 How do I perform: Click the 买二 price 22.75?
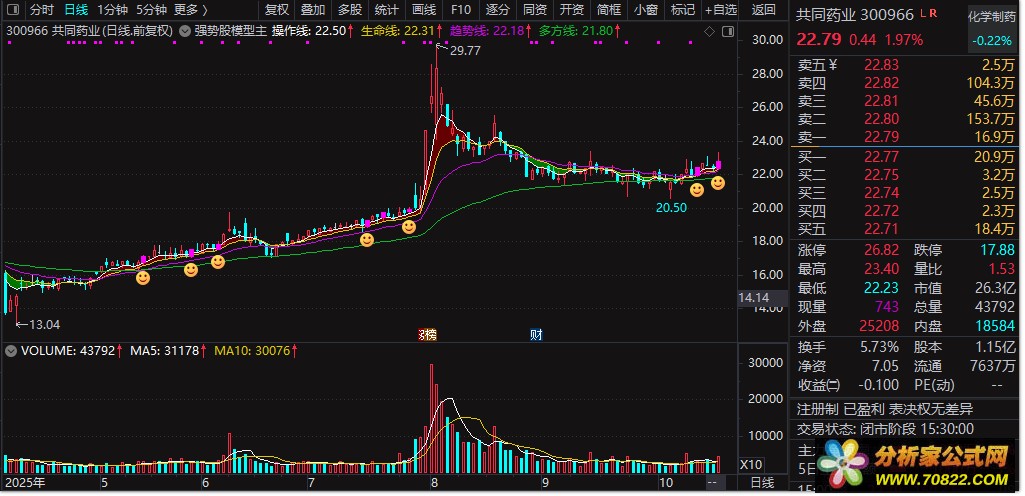click(x=881, y=174)
